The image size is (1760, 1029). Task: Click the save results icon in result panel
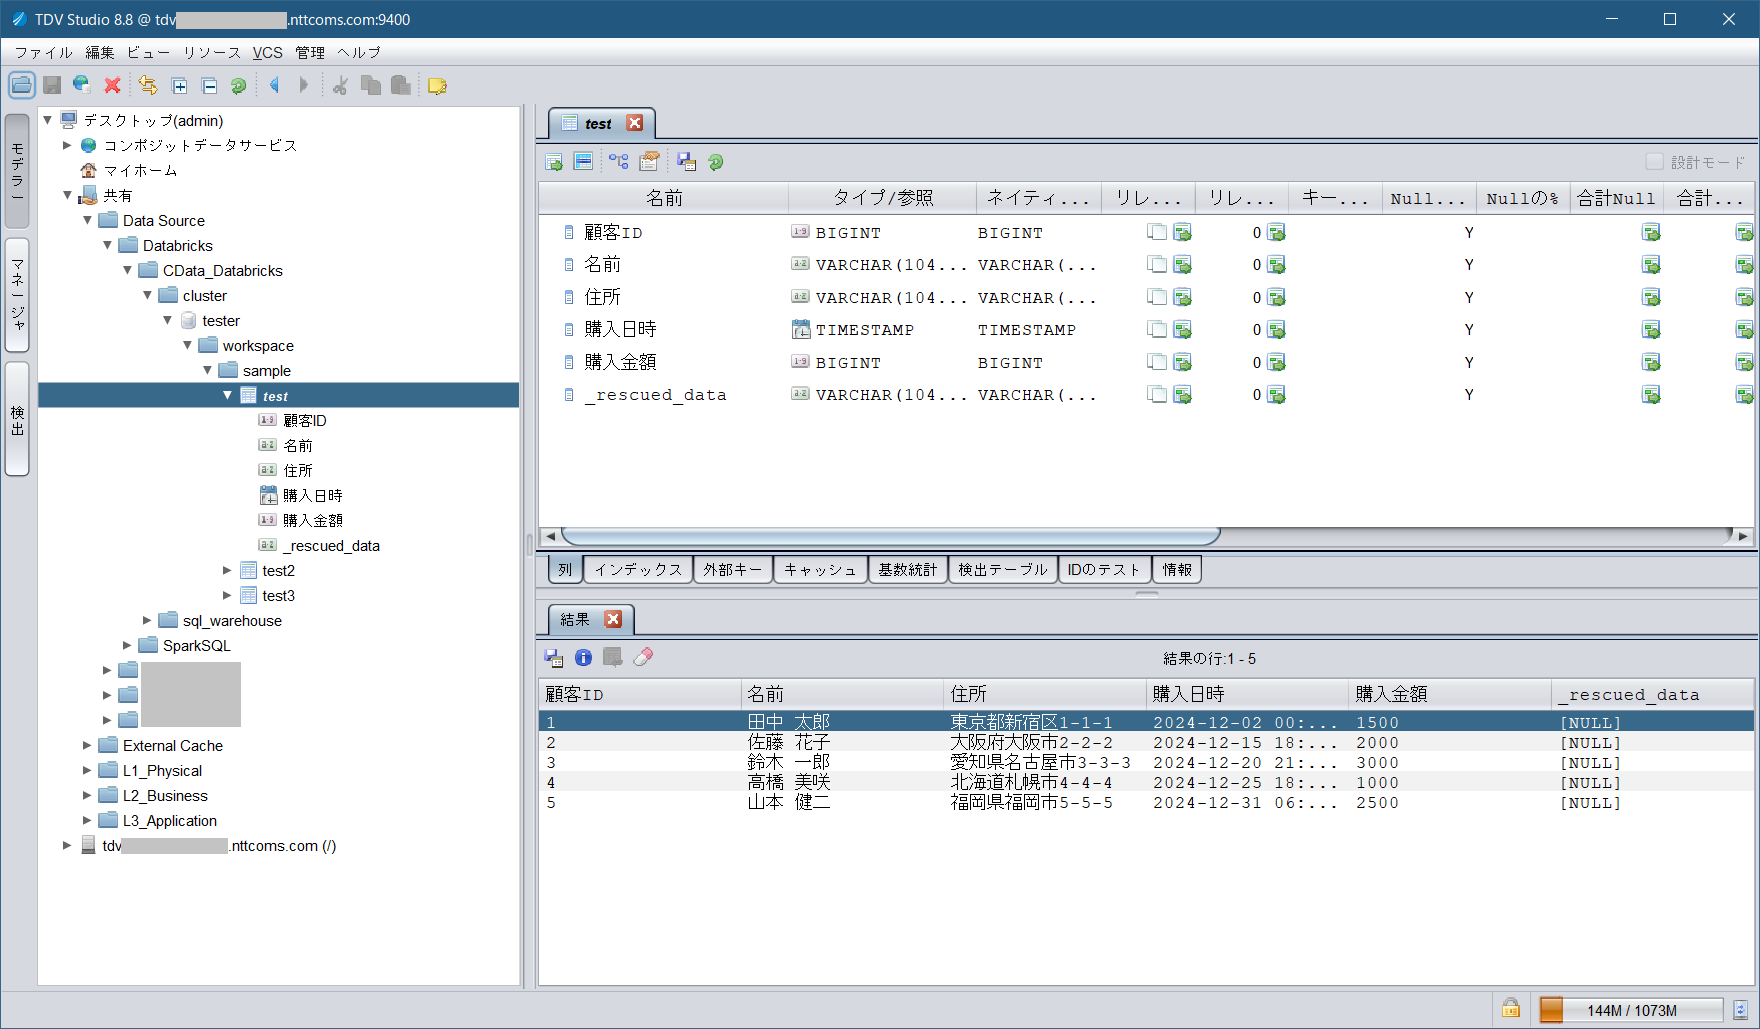point(554,657)
